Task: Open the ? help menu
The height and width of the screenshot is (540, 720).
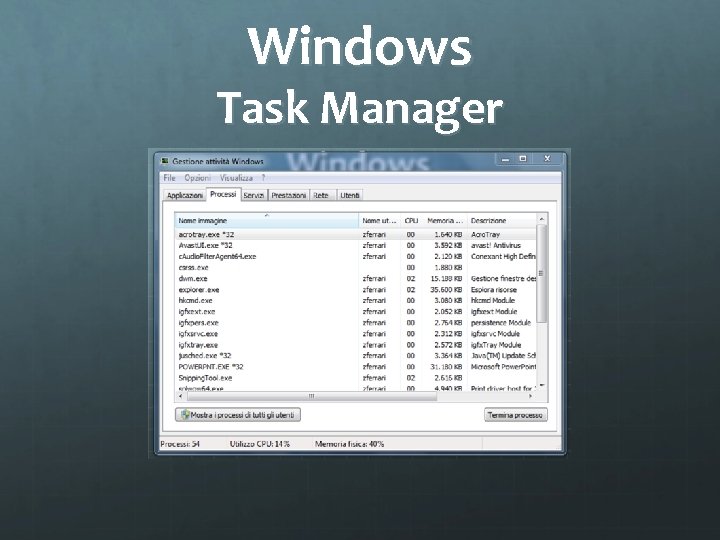Action: (x=263, y=178)
